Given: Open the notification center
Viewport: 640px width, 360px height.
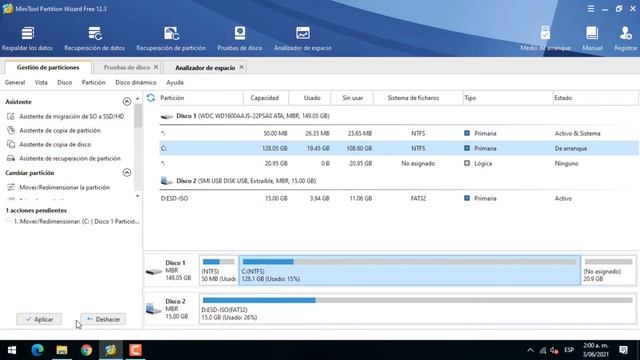Looking at the screenshot, I should (x=623, y=350).
